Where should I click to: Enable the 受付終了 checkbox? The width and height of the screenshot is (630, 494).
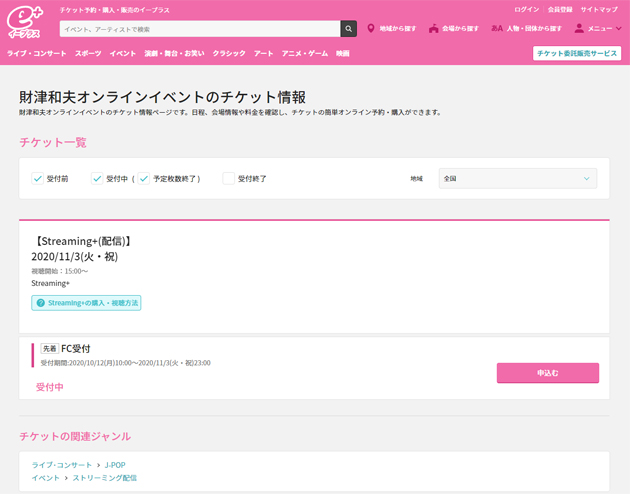pos(229,179)
